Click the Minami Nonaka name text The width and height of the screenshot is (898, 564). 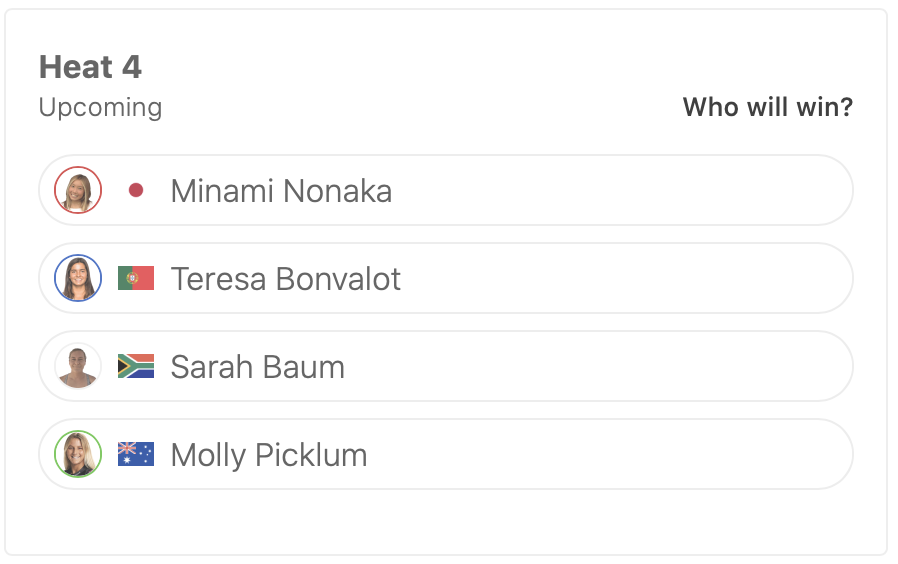(281, 190)
